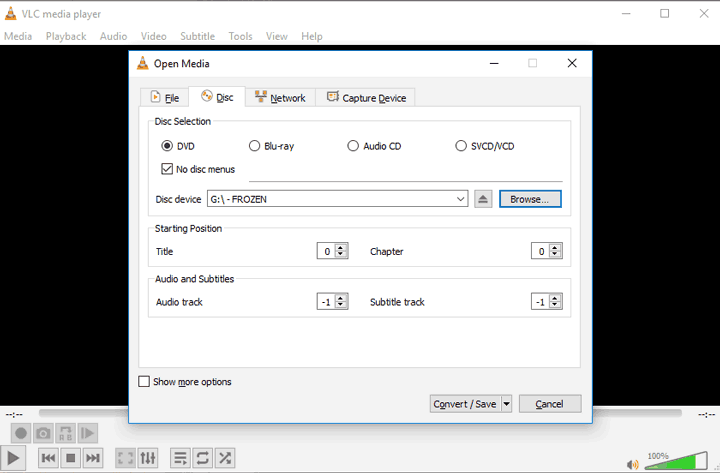The width and height of the screenshot is (720, 473).
Task: Stop playback with the square Stop button
Action: [x=70, y=458]
